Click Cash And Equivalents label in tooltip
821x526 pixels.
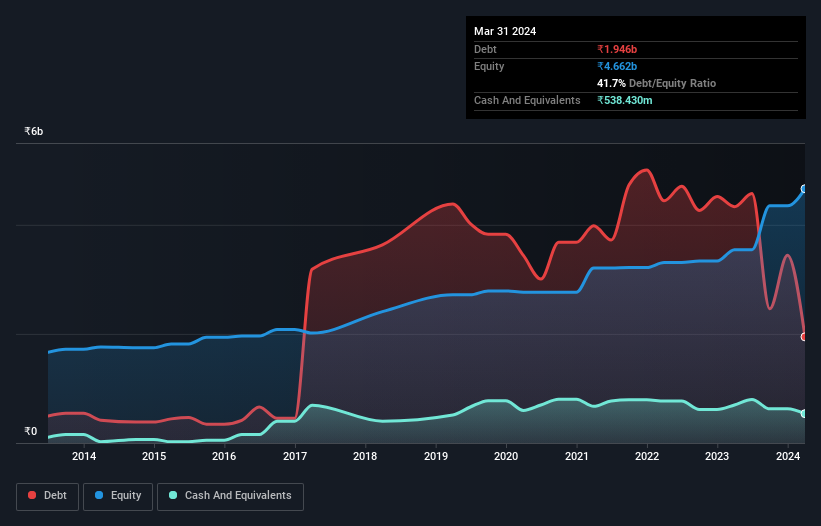(527, 100)
